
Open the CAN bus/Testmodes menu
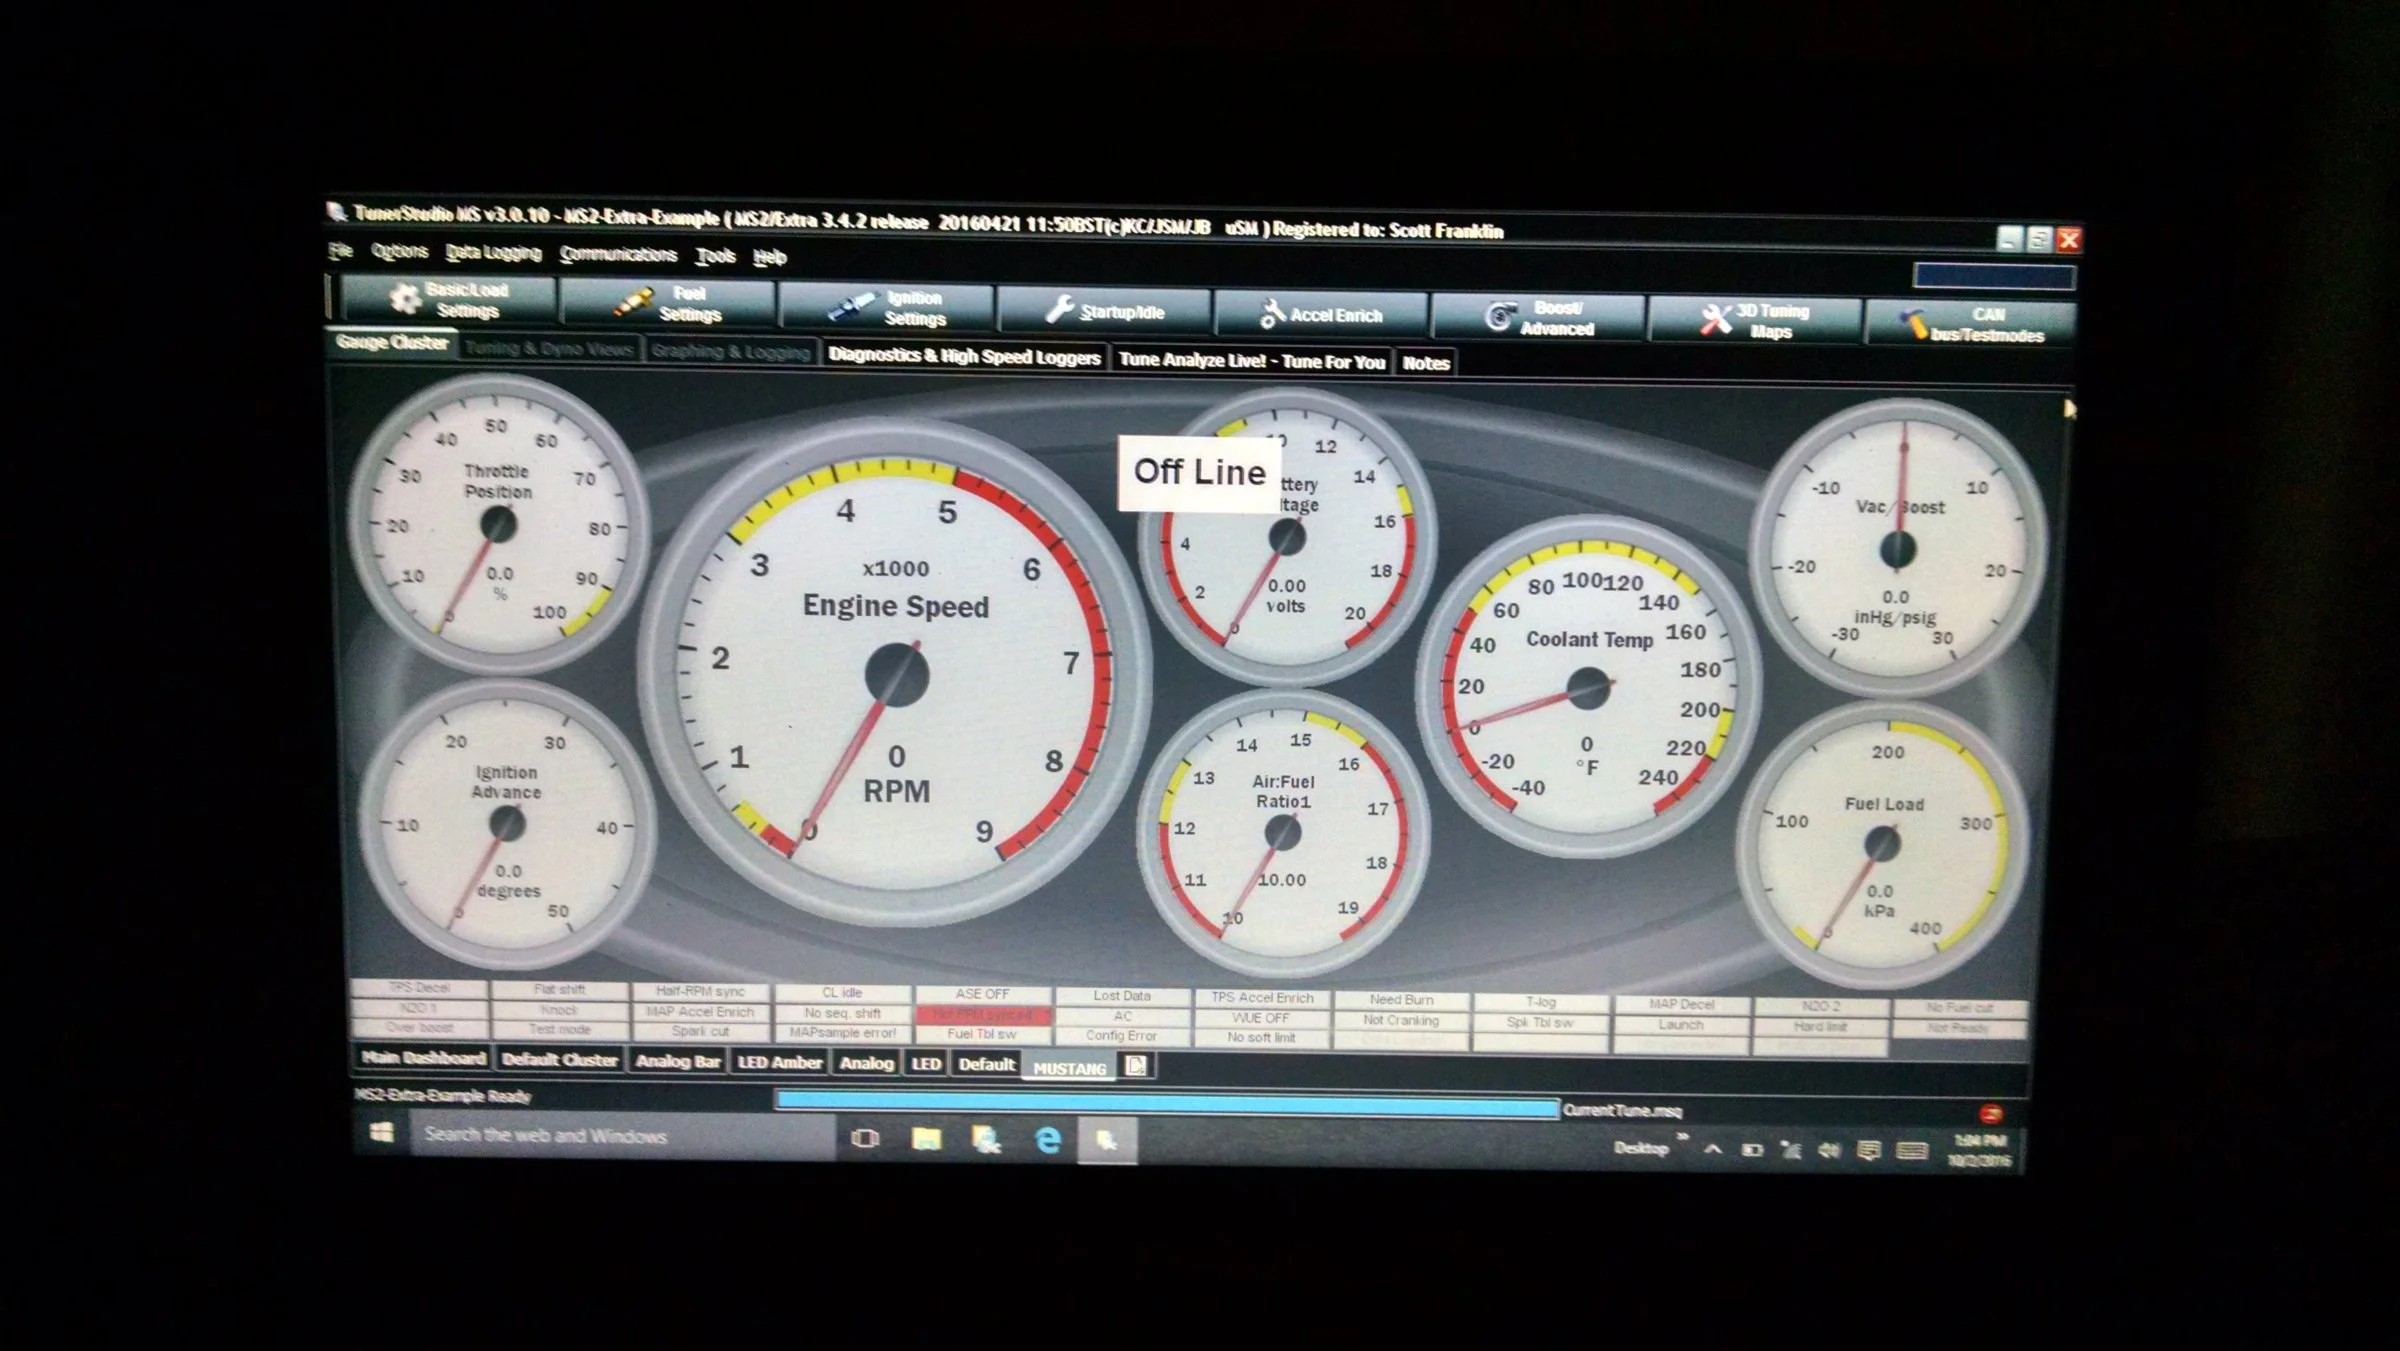(1972, 324)
